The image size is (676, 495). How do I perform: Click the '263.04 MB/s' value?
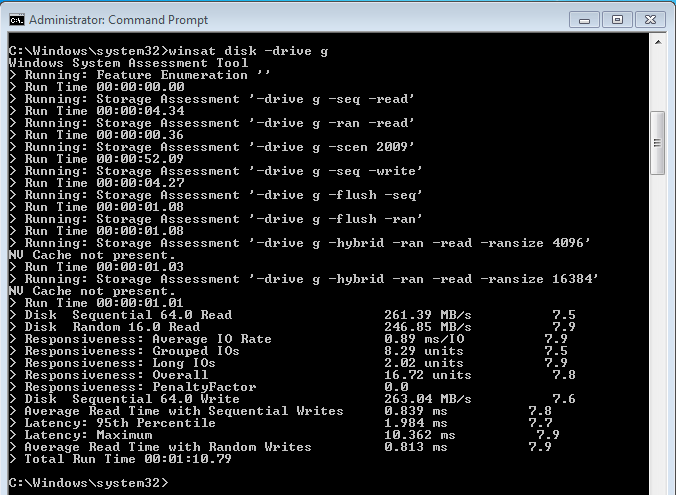click(428, 399)
